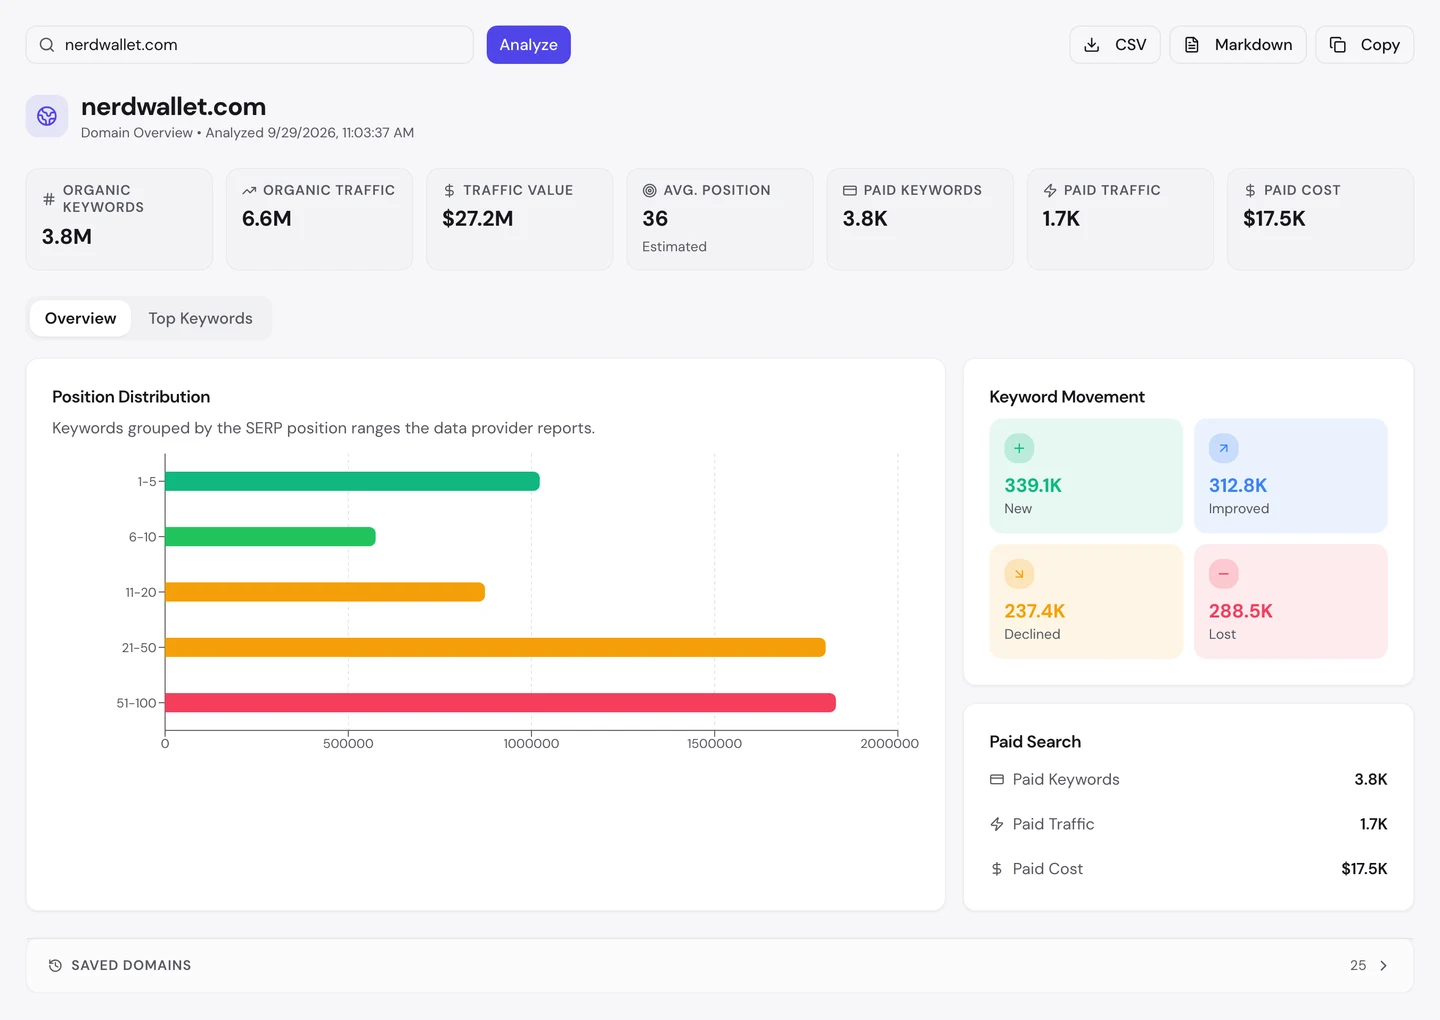Click the dollar icon on Traffic Value card

point(449,190)
